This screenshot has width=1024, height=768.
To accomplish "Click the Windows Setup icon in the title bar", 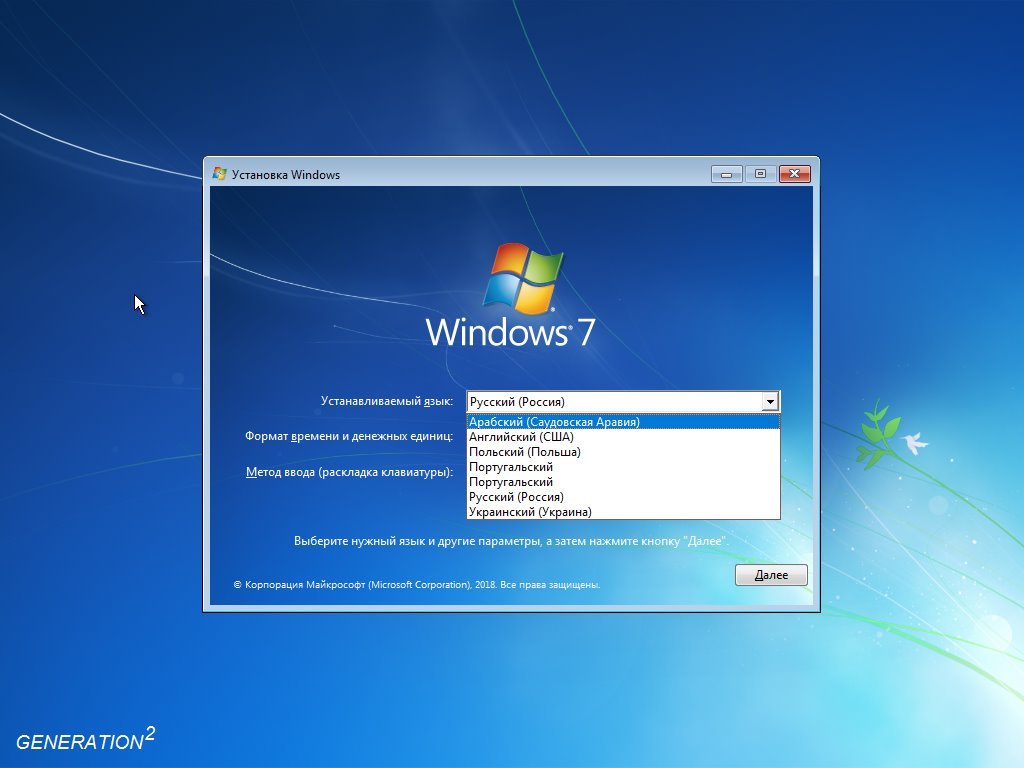I will click(219, 174).
